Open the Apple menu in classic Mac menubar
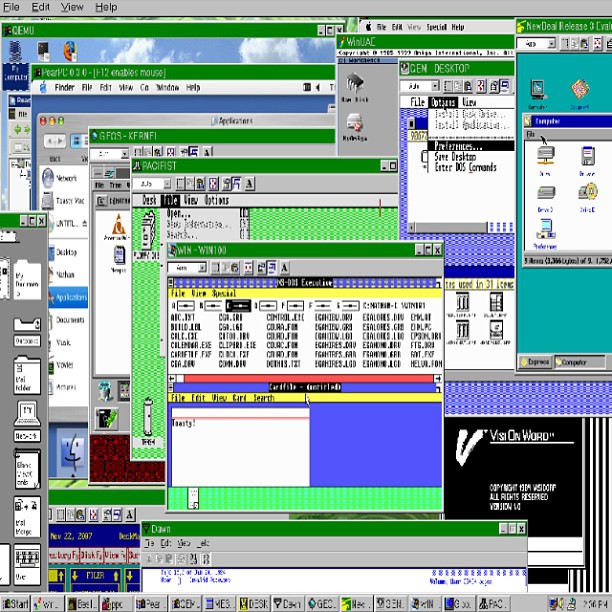Image resolution: width=612 pixels, height=612 pixels. coord(368,27)
